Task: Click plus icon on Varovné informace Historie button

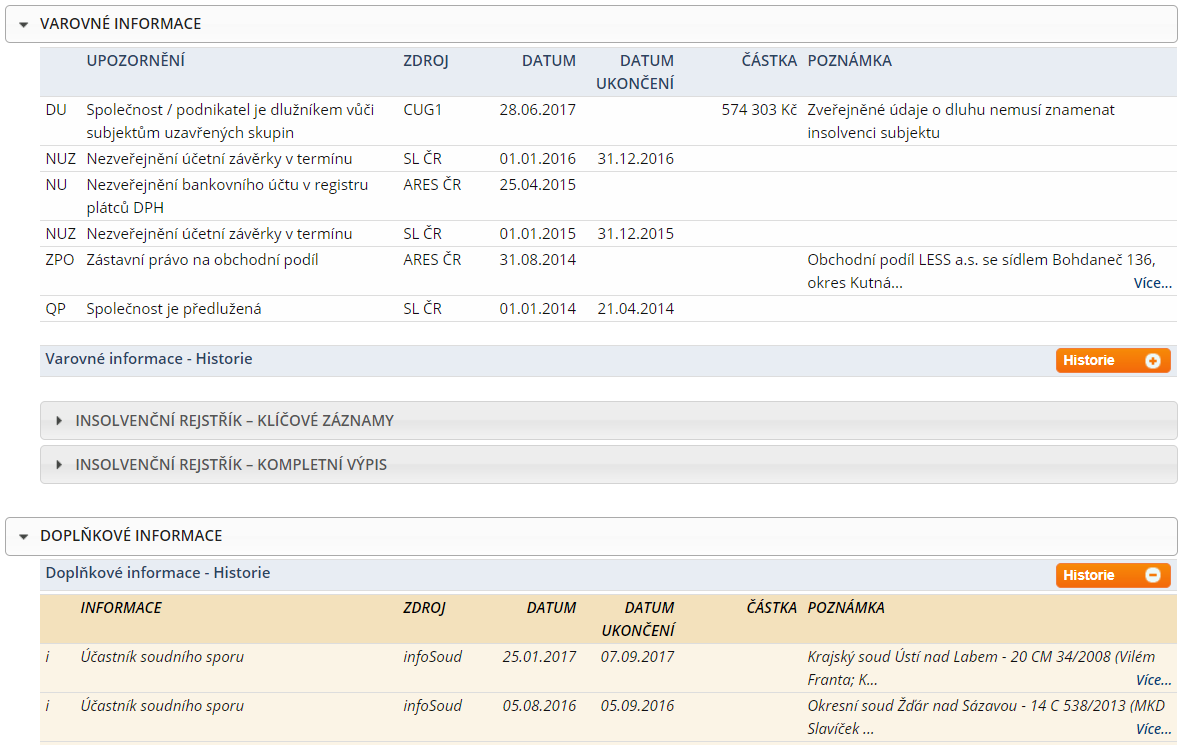Action: (1152, 361)
